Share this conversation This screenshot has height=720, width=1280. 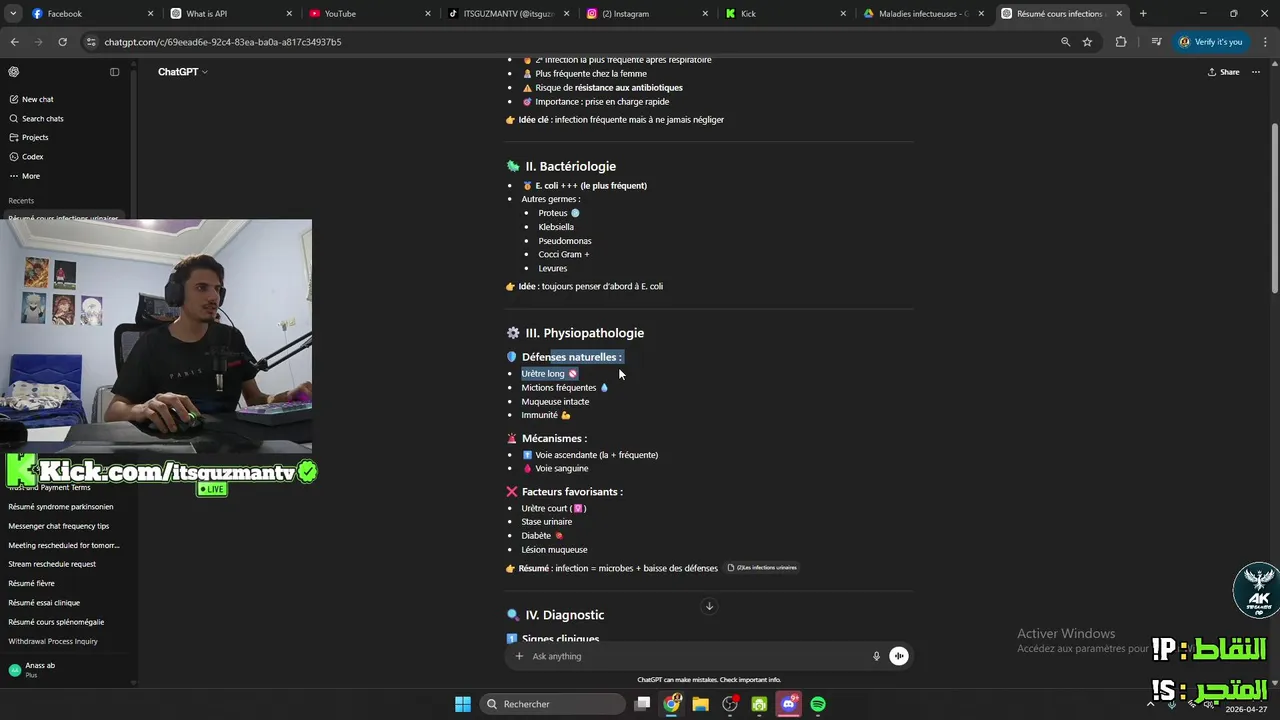pos(1223,72)
